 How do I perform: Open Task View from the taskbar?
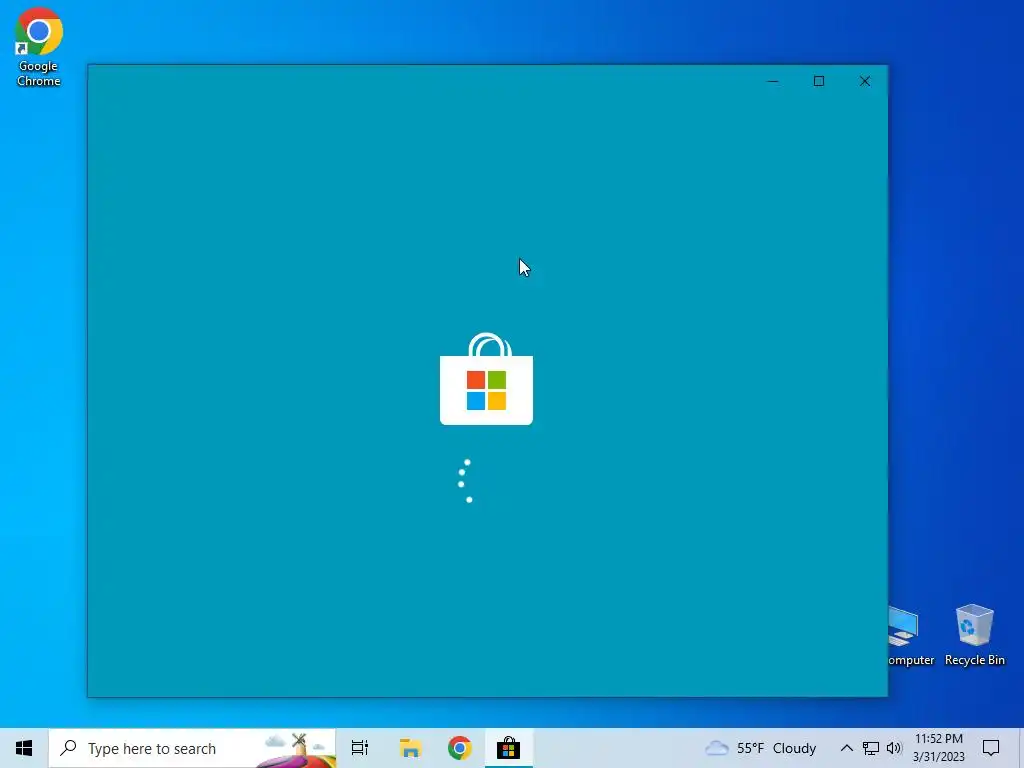point(360,748)
